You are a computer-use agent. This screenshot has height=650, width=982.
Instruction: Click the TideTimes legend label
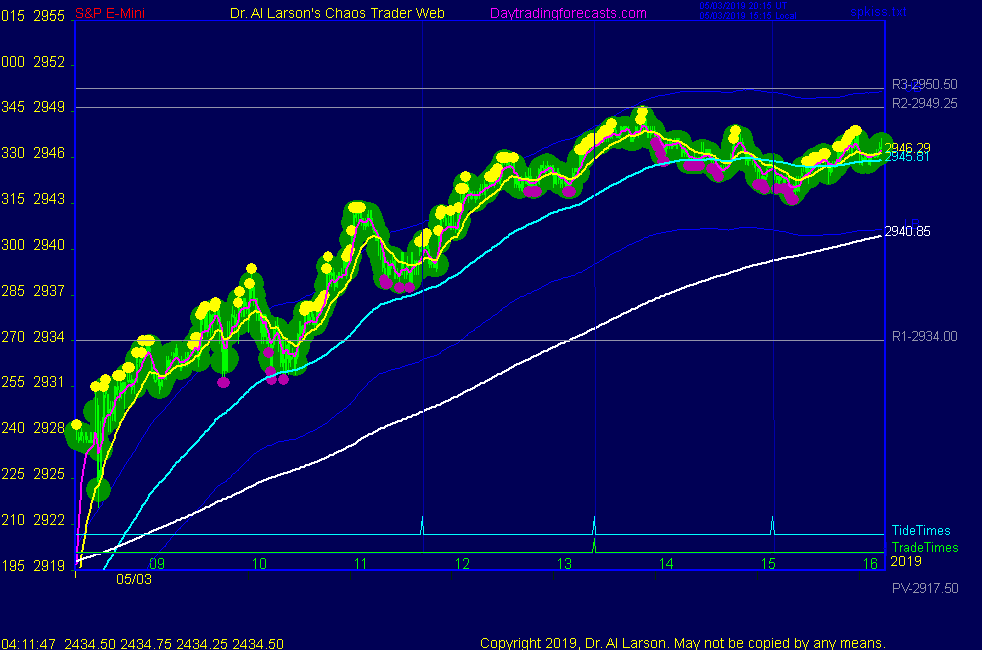921,530
